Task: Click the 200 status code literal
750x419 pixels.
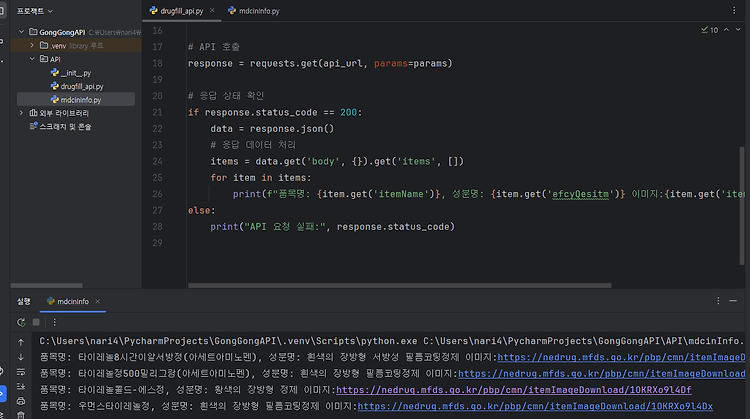Action: (348, 112)
